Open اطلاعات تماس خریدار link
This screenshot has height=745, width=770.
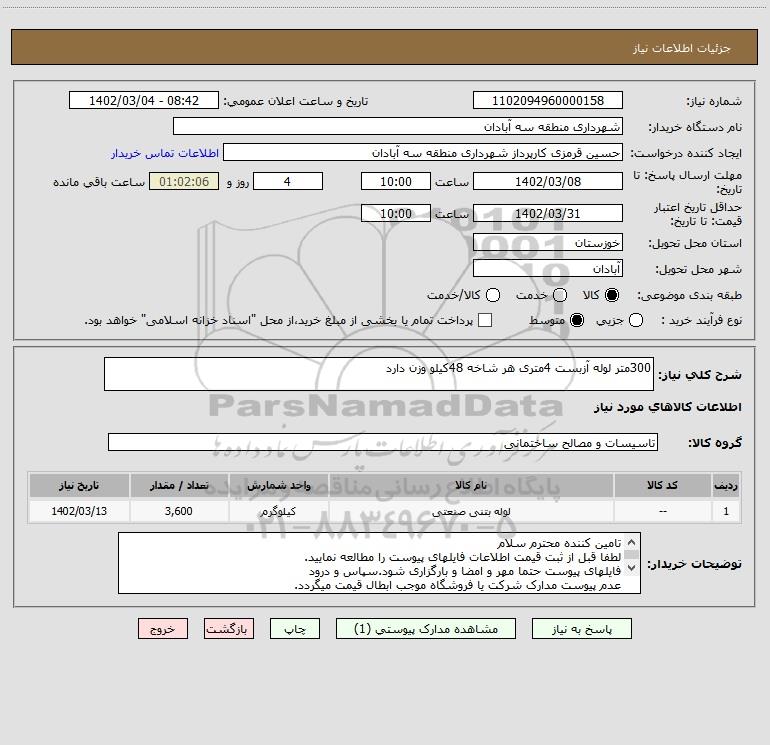pyautogui.click(x=165, y=153)
